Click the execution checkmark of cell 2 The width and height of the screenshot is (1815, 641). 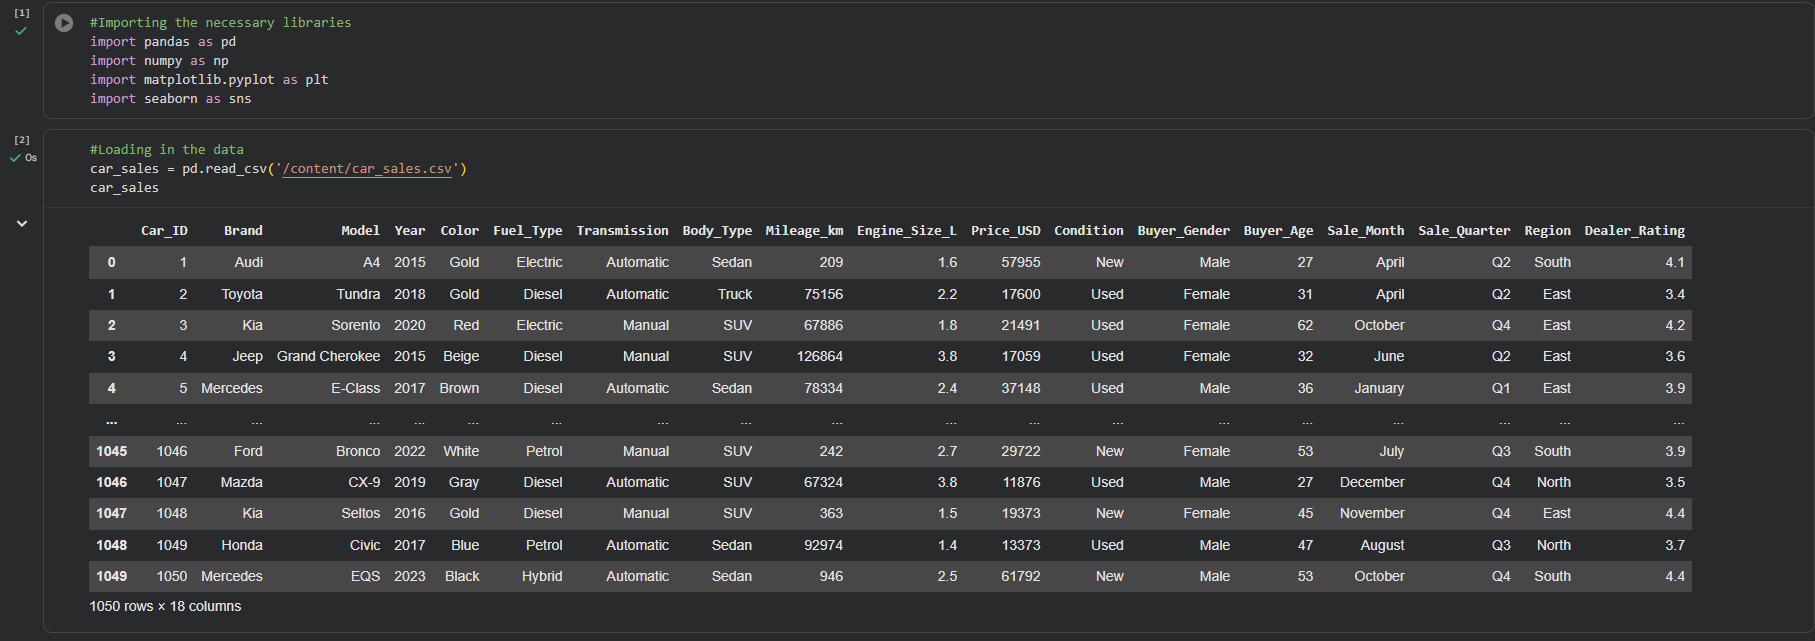15,158
